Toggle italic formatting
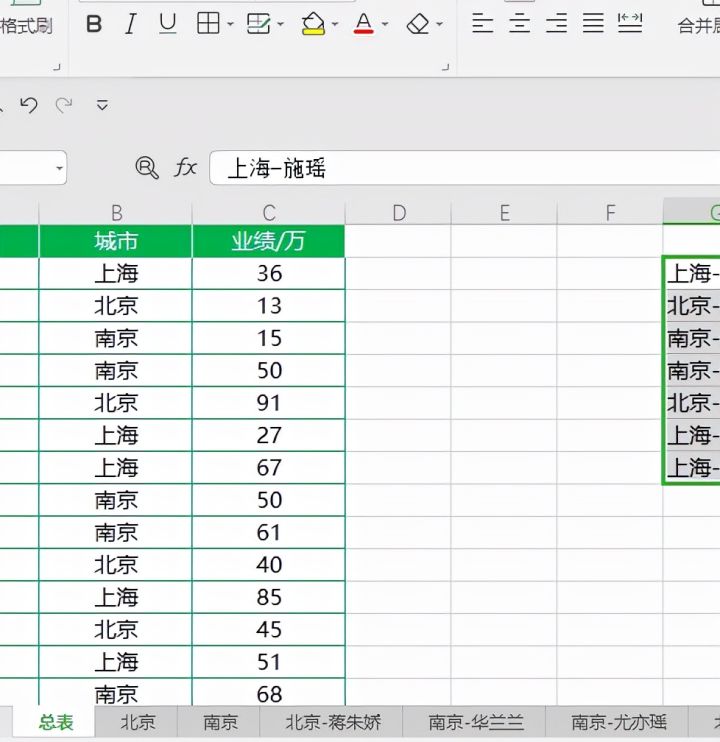The image size is (720, 742). 131,23
